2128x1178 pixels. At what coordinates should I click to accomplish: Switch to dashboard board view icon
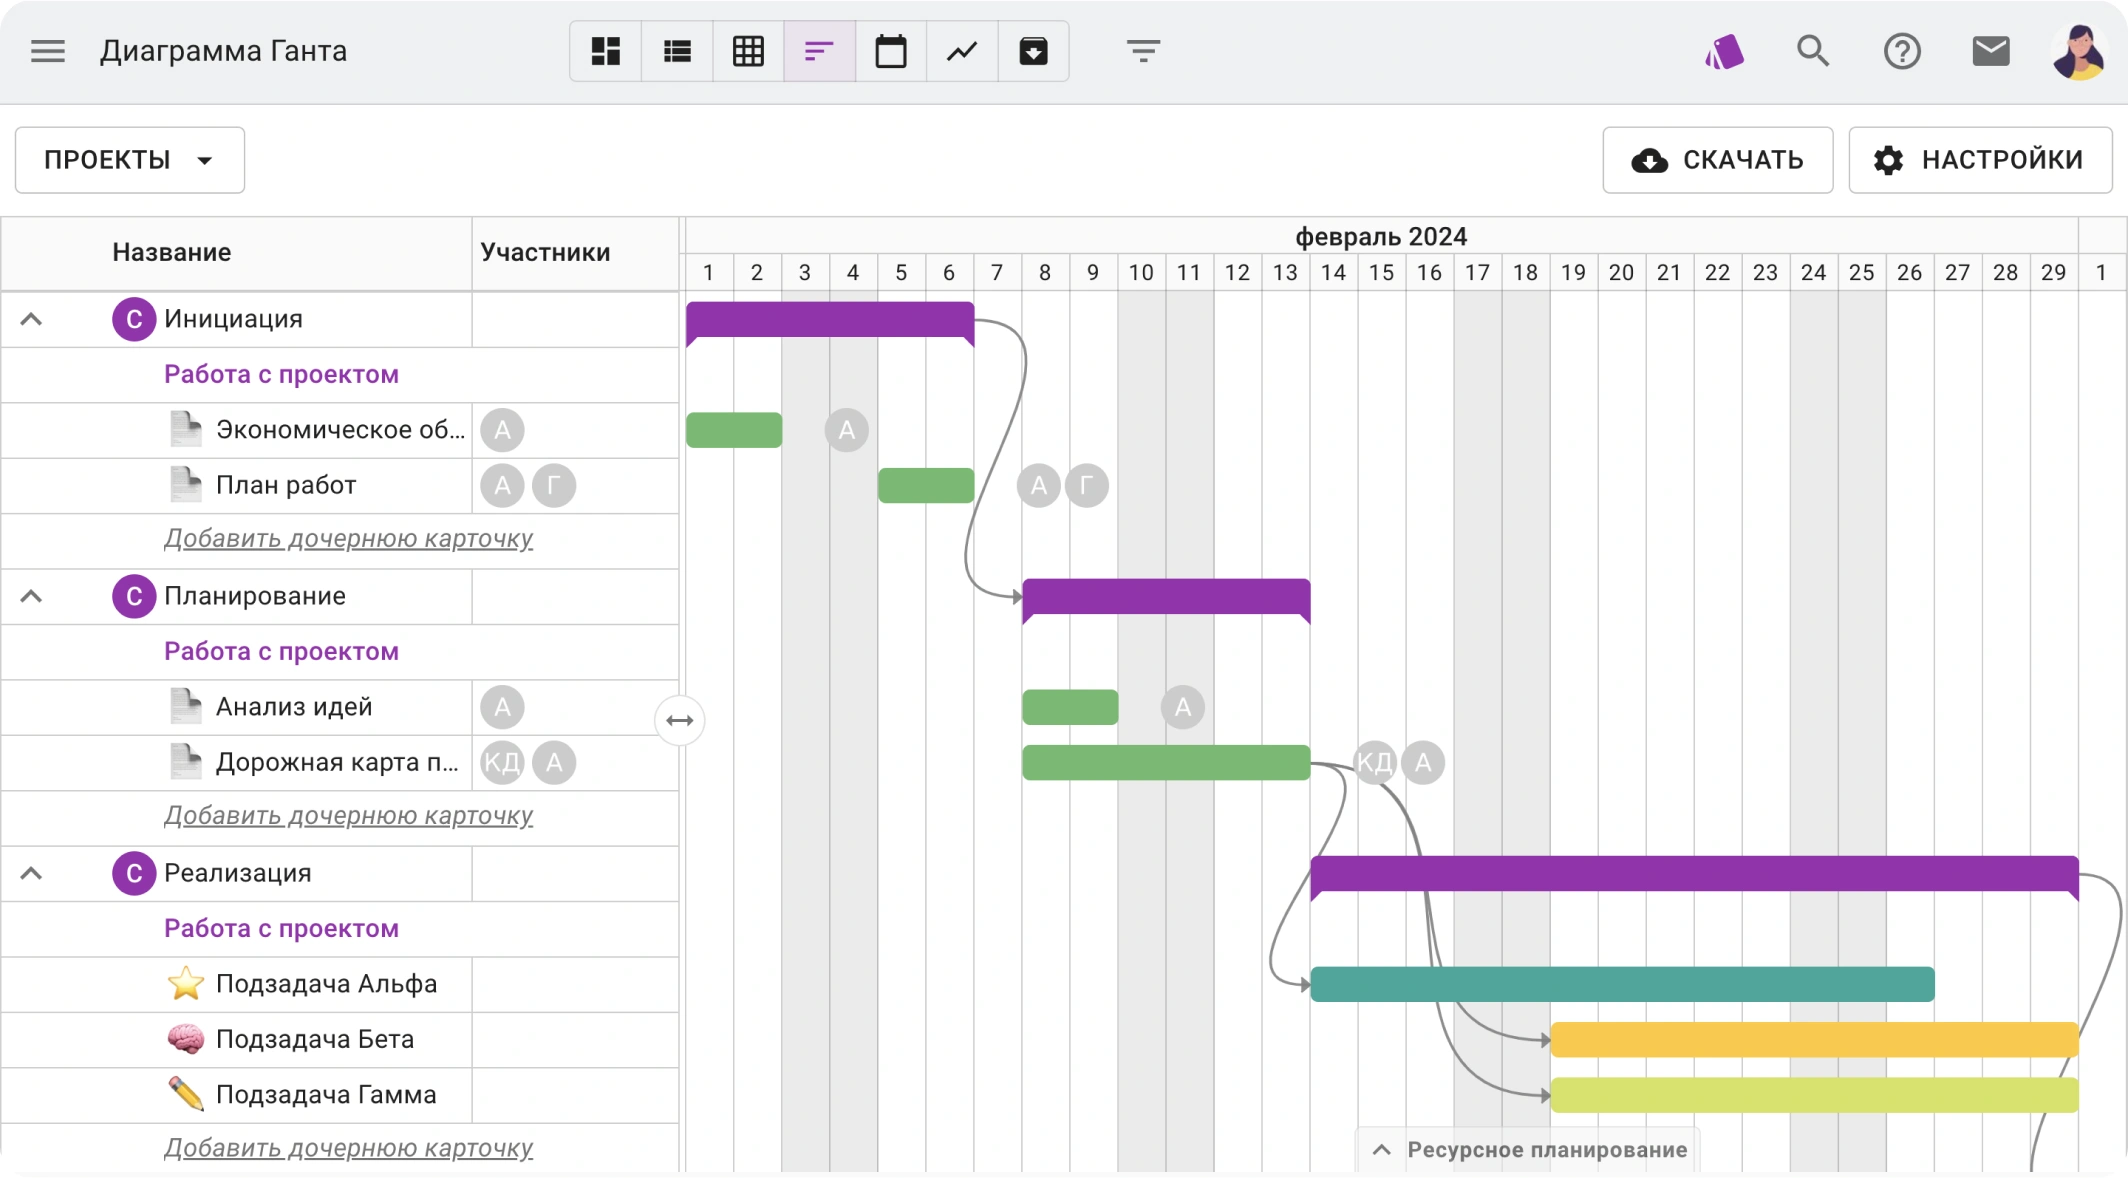click(605, 51)
